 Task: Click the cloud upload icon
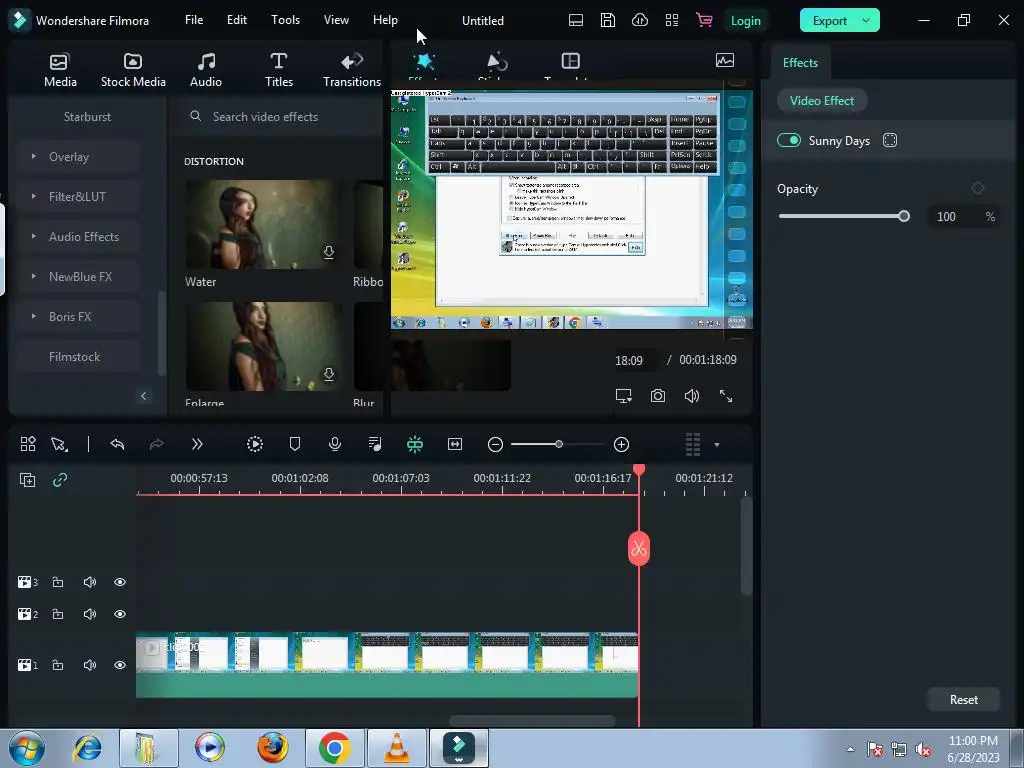pos(640,20)
